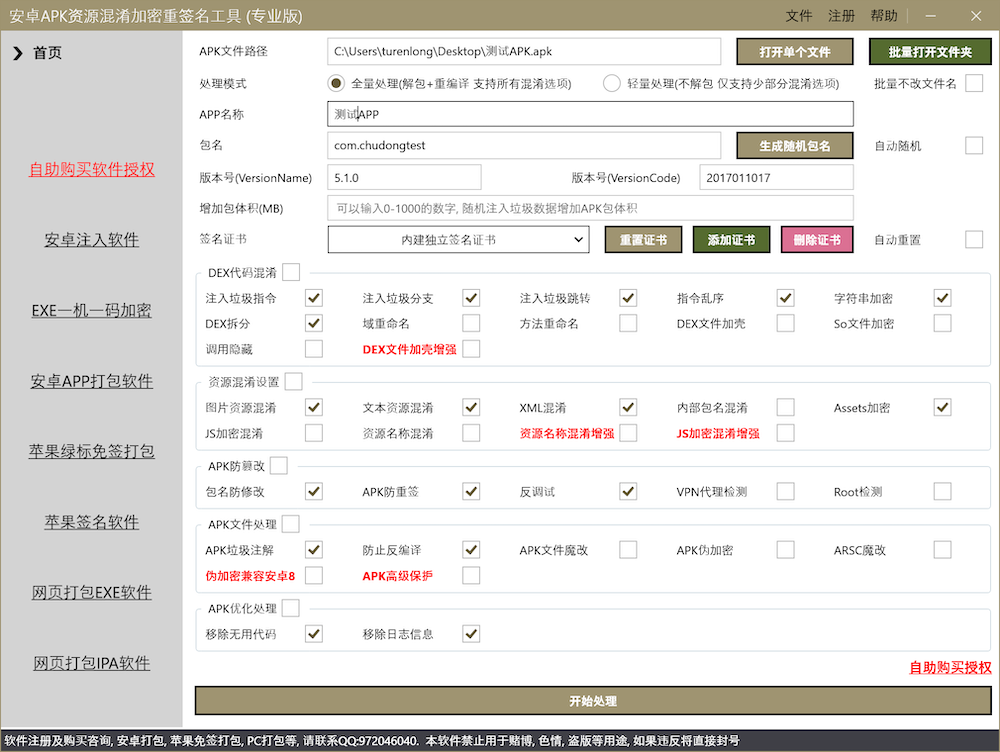Click 批量打开文件夹 button
Screen dimensions: 1000x752
point(927,52)
